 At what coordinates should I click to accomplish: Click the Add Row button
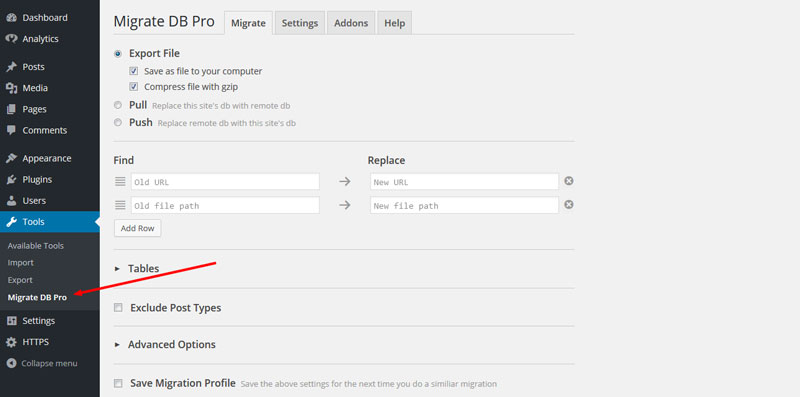[x=138, y=228]
